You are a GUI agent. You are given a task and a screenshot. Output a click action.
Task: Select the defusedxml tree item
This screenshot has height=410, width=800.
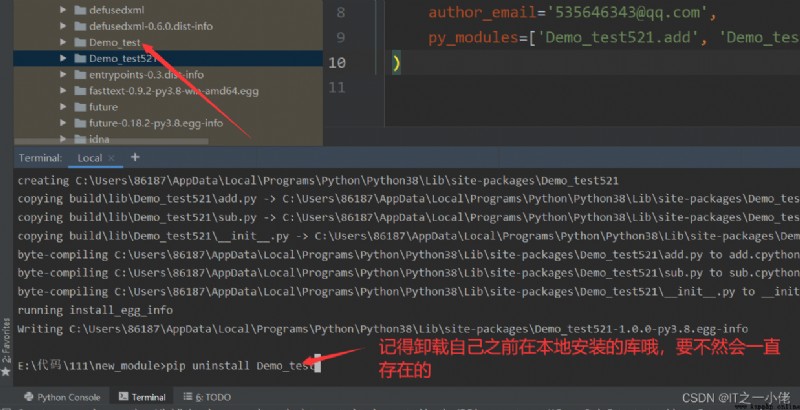click(116, 10)
